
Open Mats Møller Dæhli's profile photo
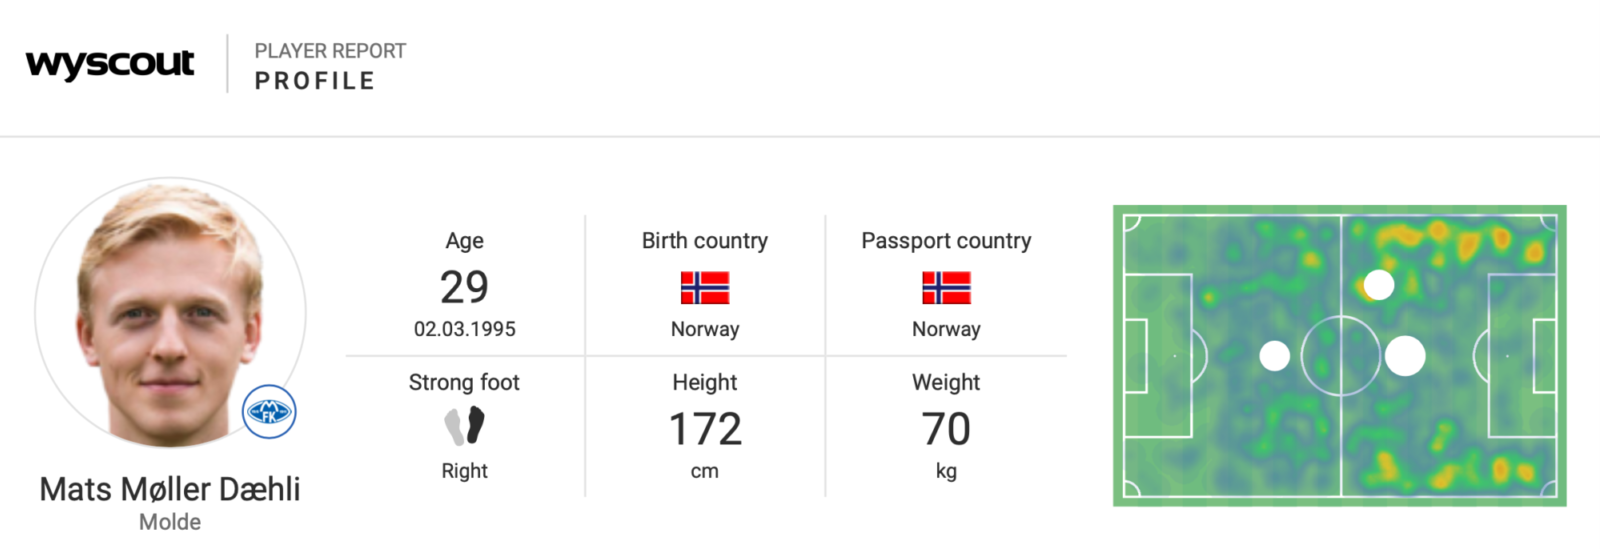pyautogui.click(x=170, y=313)
